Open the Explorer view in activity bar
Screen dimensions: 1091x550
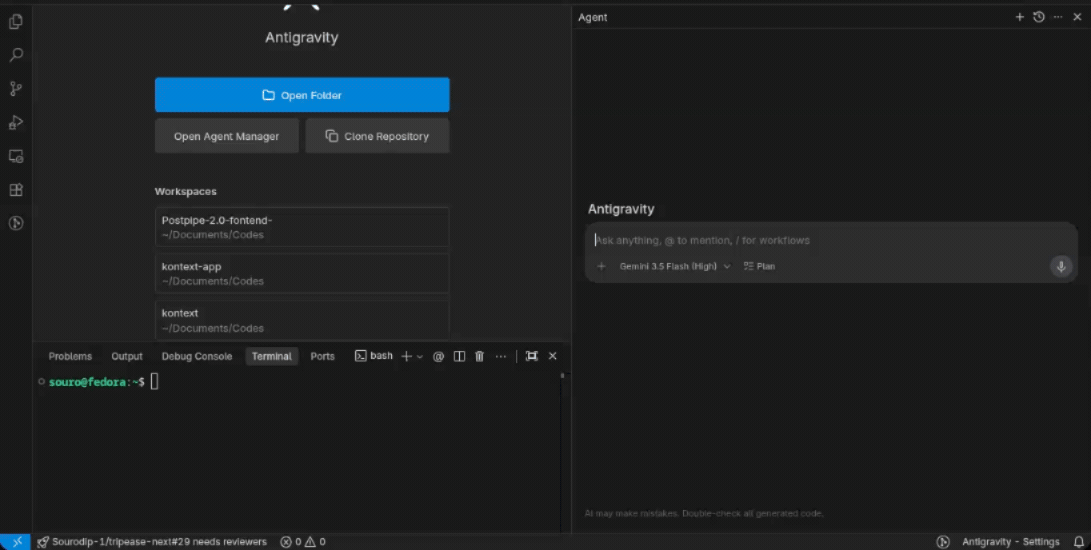[x=15, y=22]
